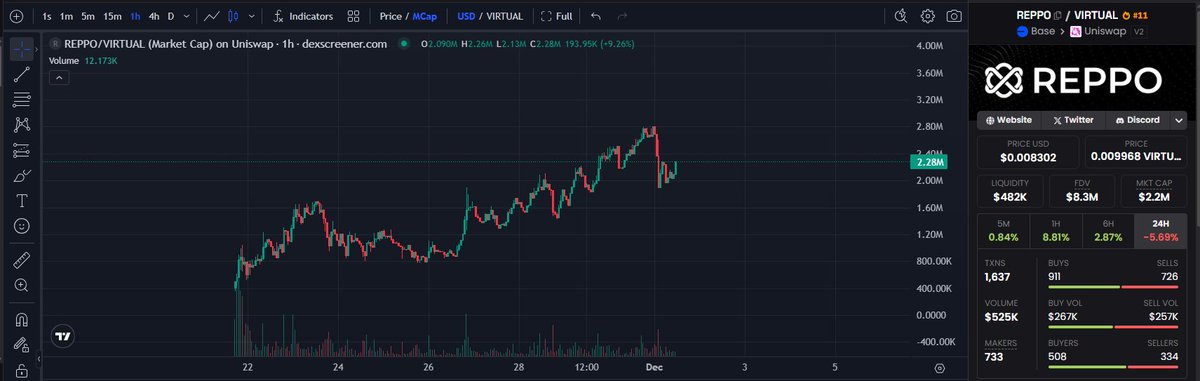This screenshot has width=1200, height=381.
Task: Select the crosshair cursor tool
Action: coord(22,48)
